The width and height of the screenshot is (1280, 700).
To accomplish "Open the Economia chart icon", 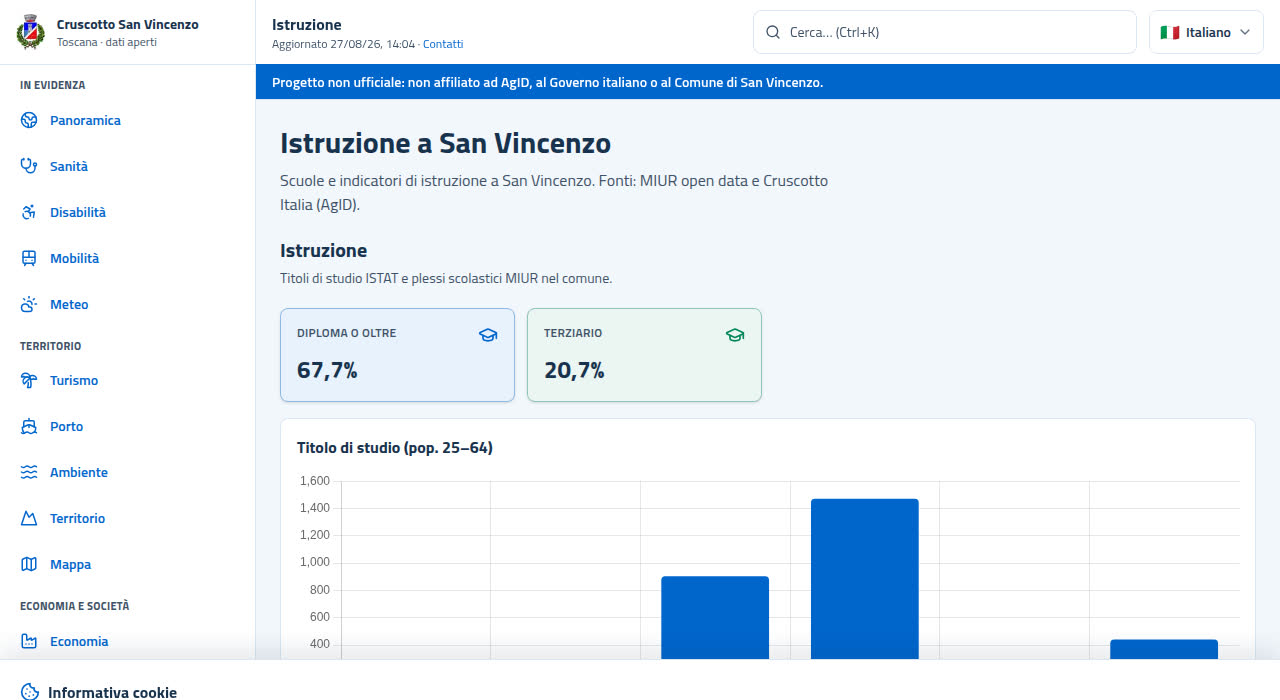I will point(29,642).
